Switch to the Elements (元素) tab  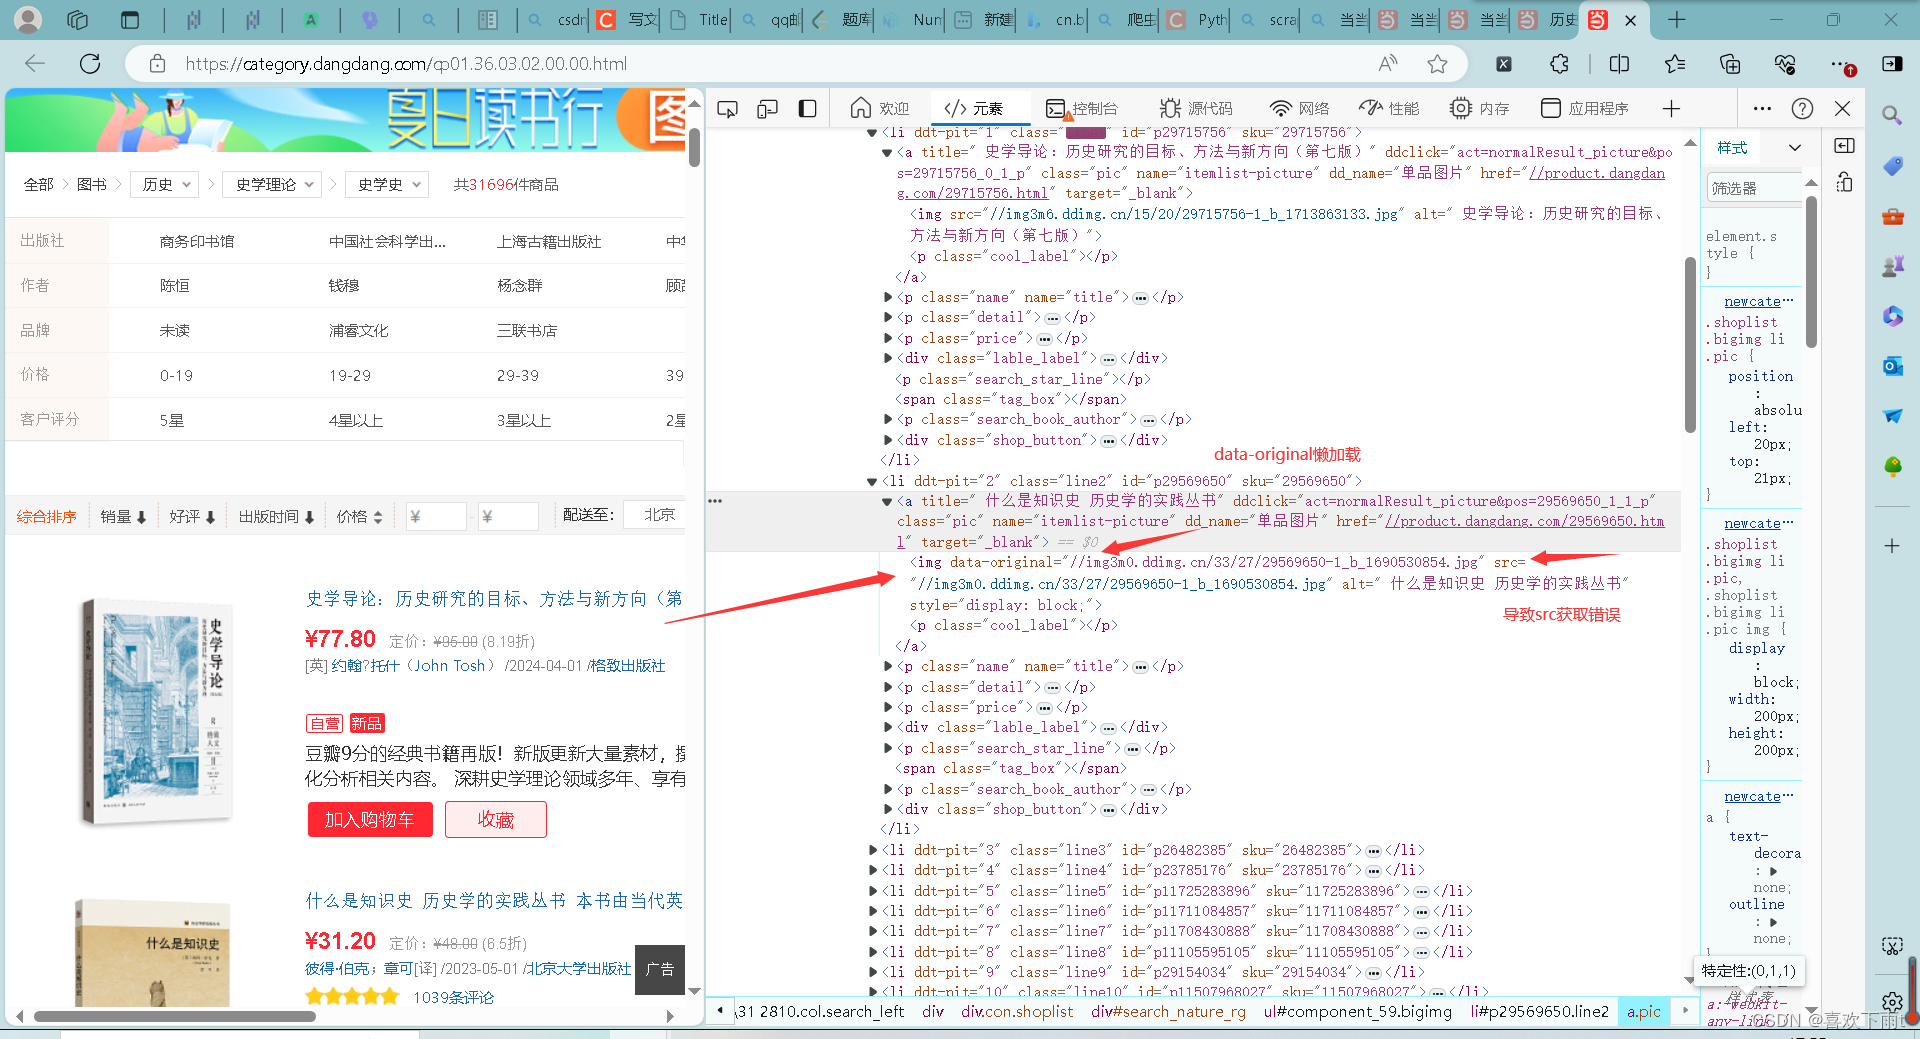(973, 109)
